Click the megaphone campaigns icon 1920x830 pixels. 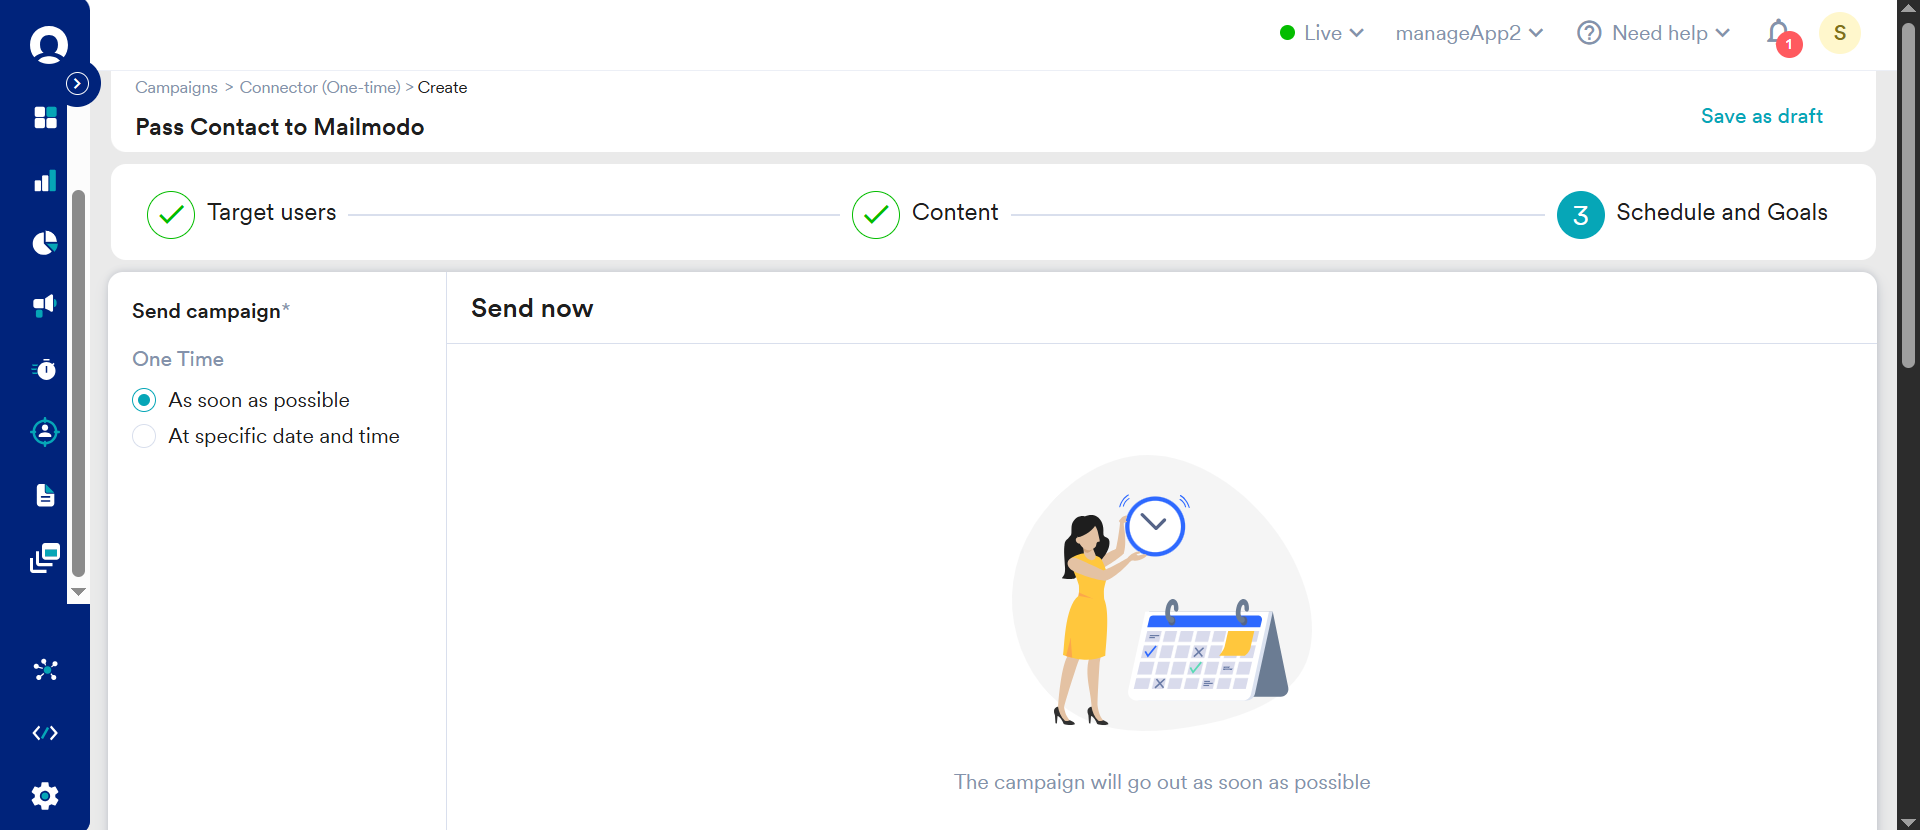(45, 306)
